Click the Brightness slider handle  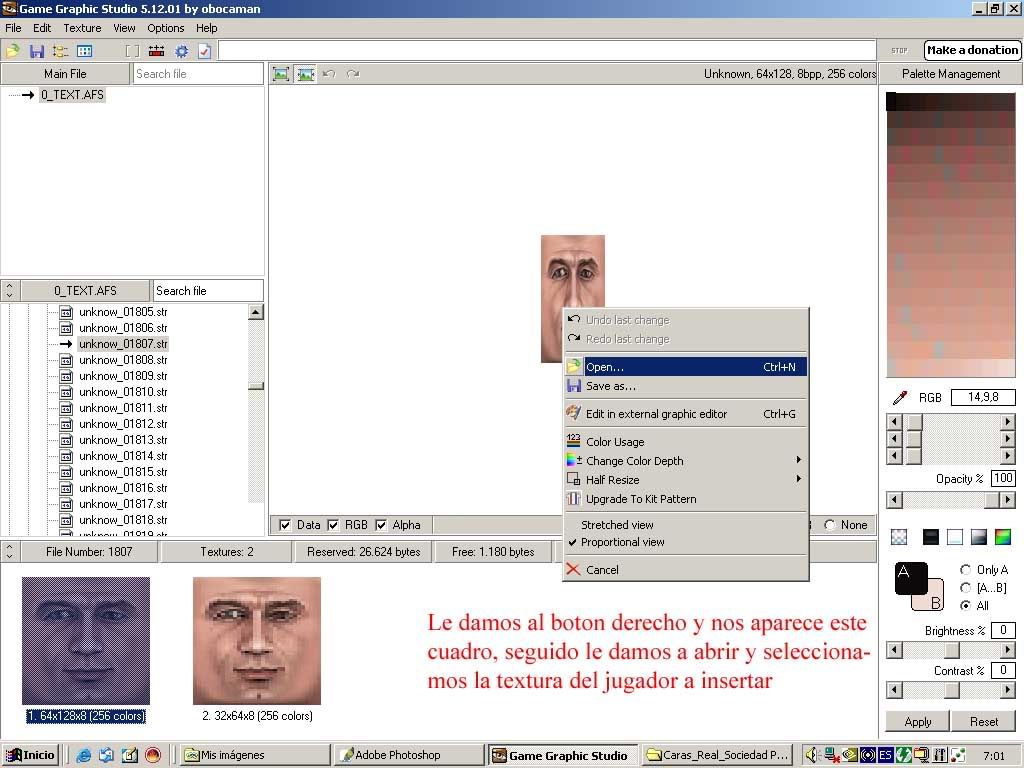(x=952, y=650)
